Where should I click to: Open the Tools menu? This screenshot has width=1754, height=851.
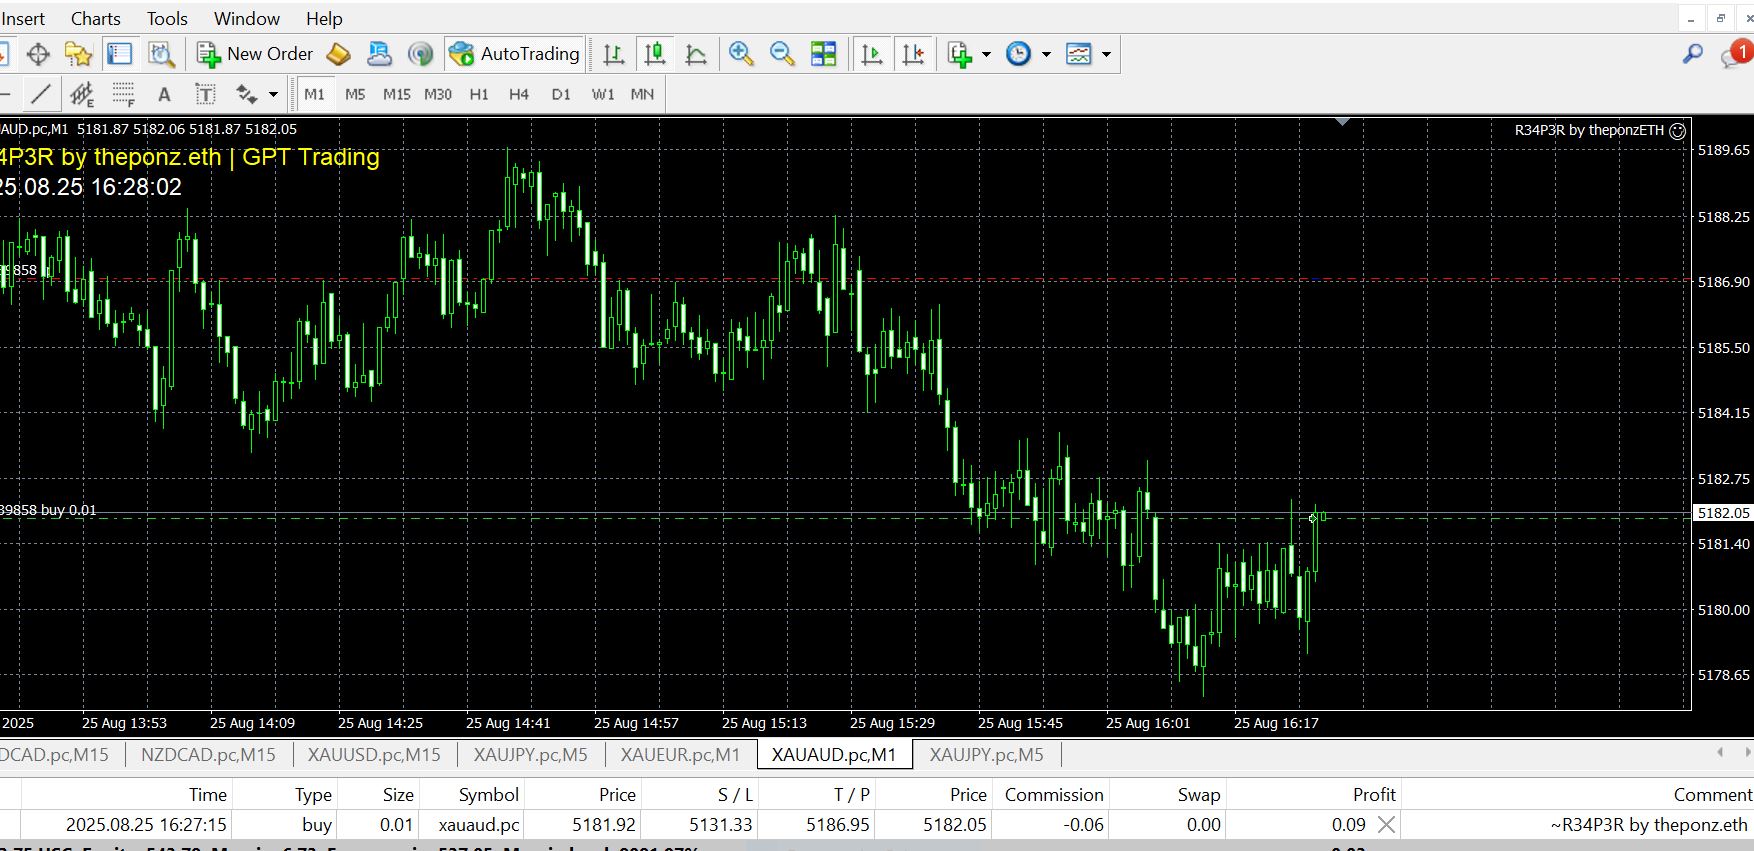point(167,18)
